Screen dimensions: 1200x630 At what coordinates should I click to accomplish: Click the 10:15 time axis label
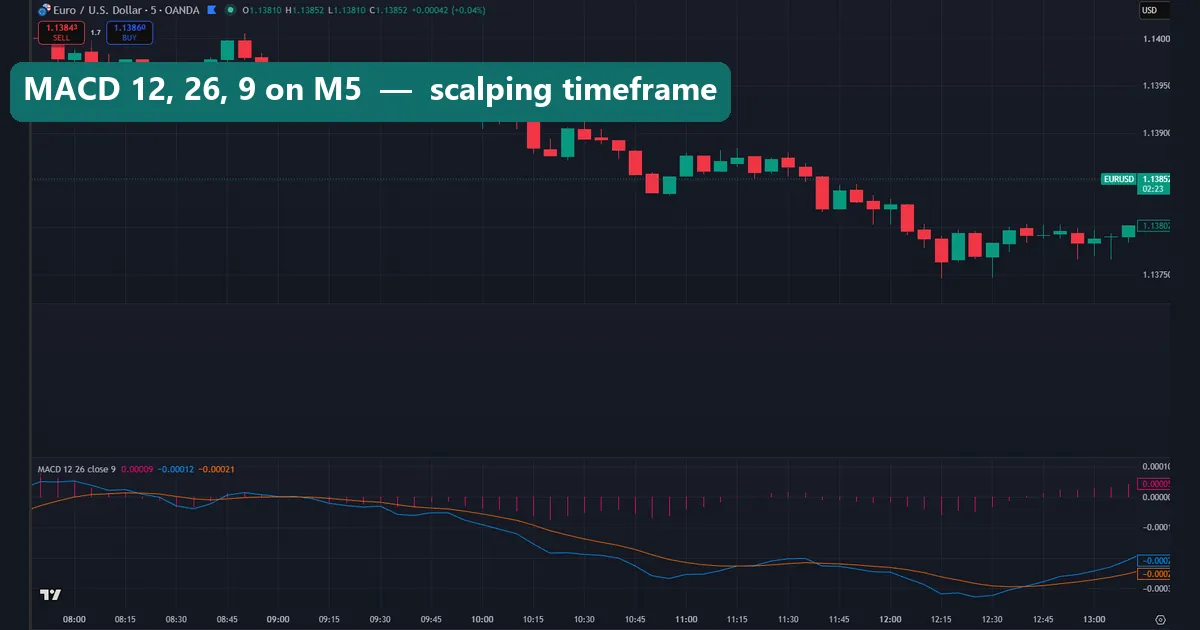533,619
